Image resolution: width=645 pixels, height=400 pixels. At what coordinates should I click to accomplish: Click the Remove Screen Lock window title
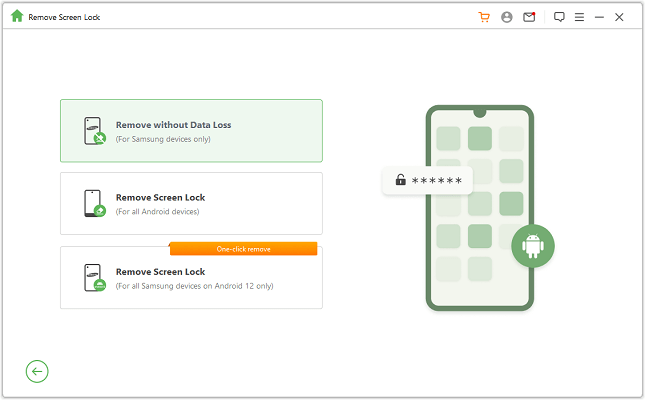(x=64, y=17)
